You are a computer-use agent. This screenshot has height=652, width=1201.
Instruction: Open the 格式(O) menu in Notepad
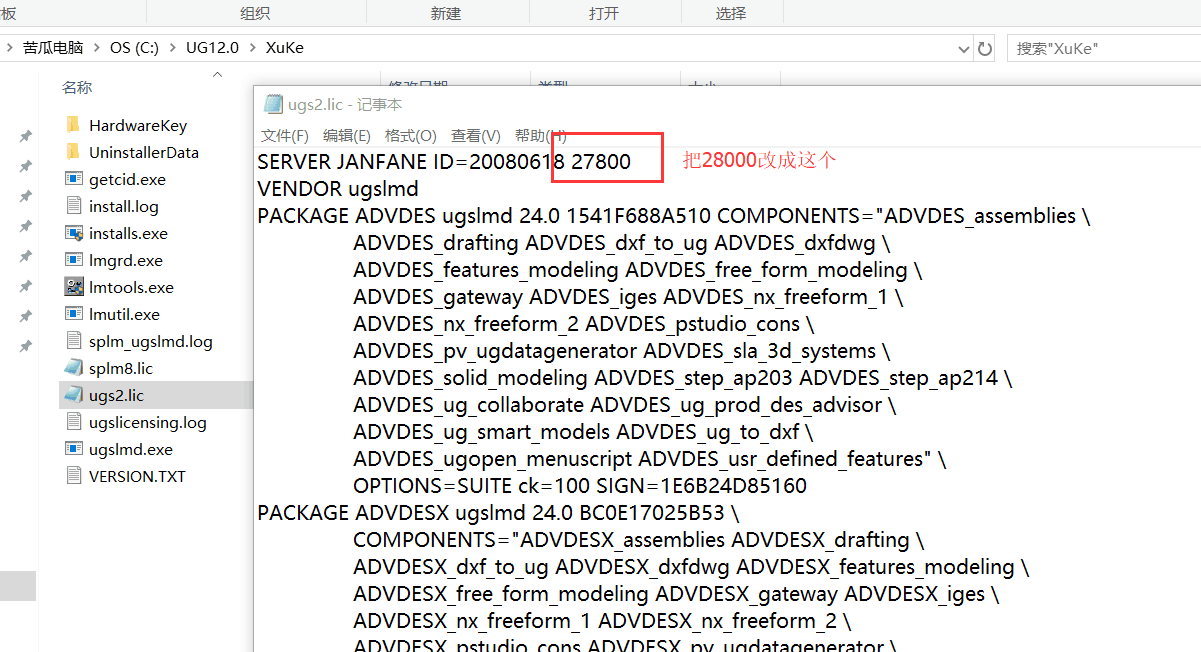[x=410, y=135]
